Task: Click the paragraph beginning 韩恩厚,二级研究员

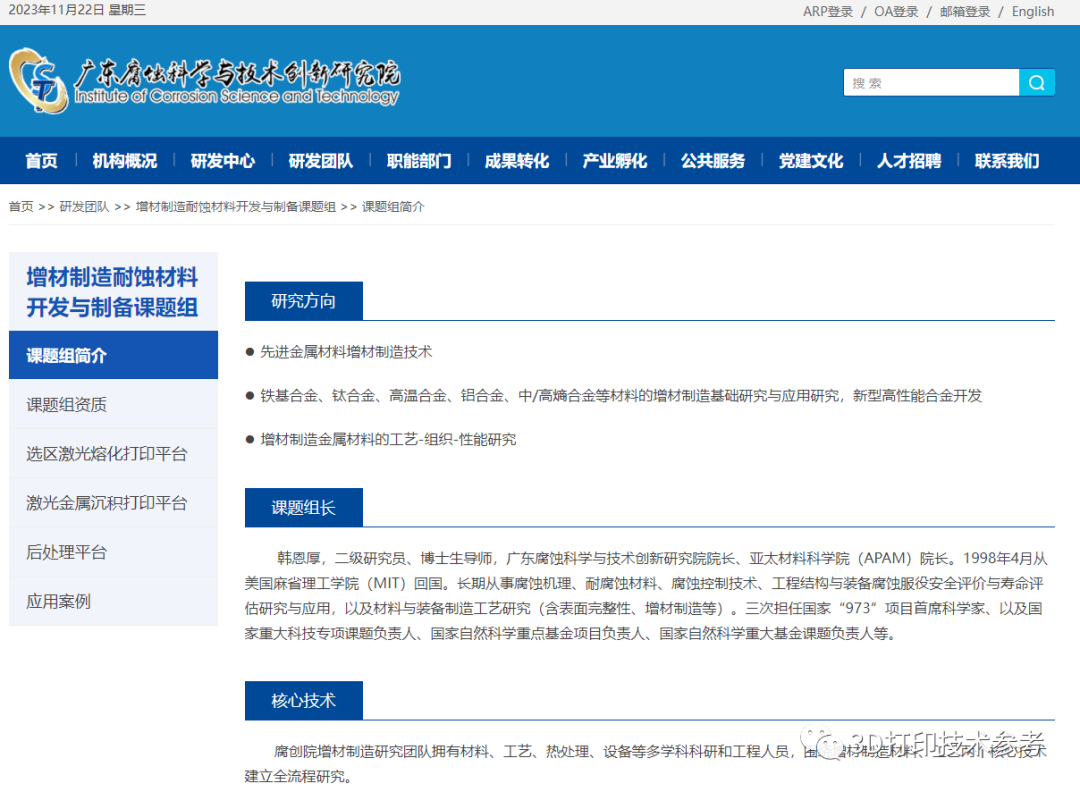Action: click(x=646, y=596)
